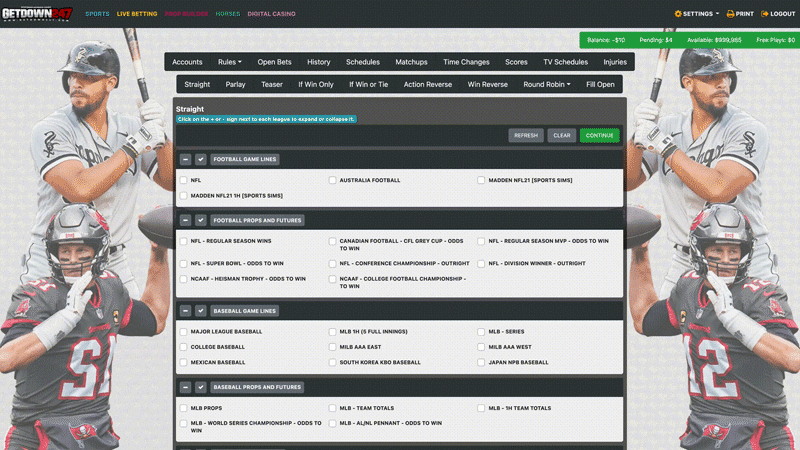Open Live Betting section

coord(137,14)
